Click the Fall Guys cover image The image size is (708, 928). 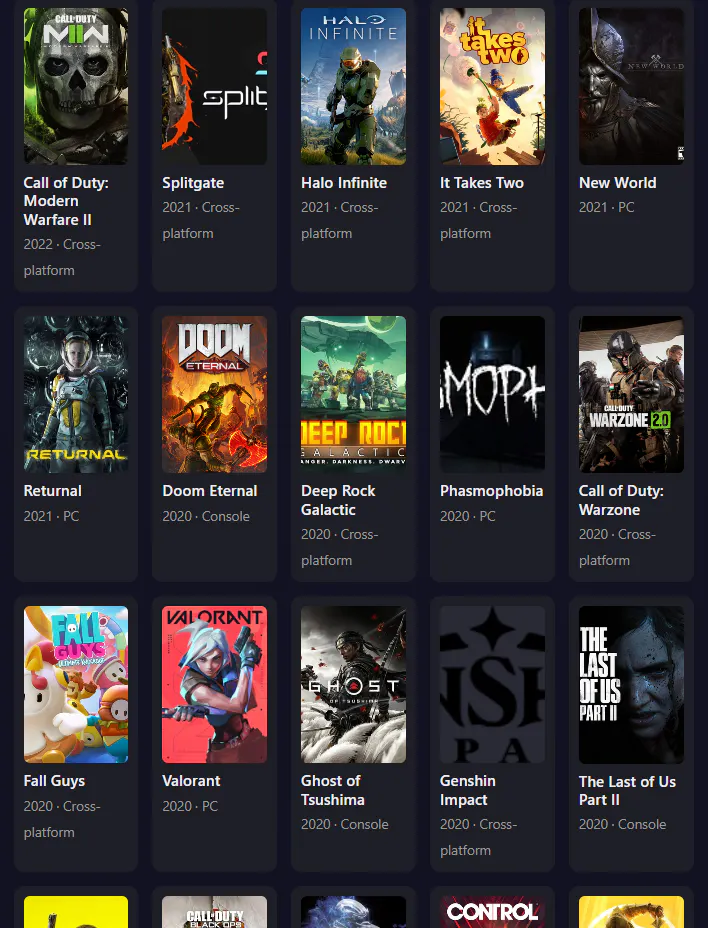coord(76,684)
